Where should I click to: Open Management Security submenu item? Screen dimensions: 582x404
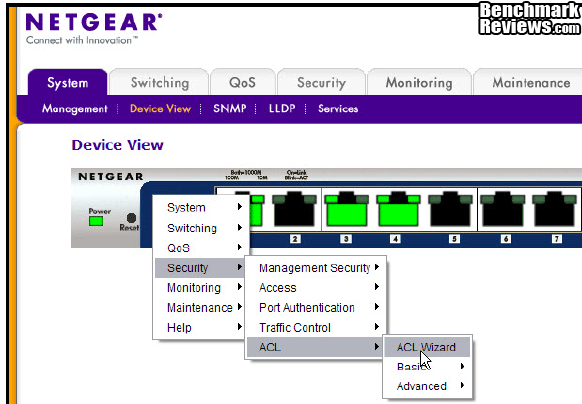pyautogui.click(x=315, y=268)
